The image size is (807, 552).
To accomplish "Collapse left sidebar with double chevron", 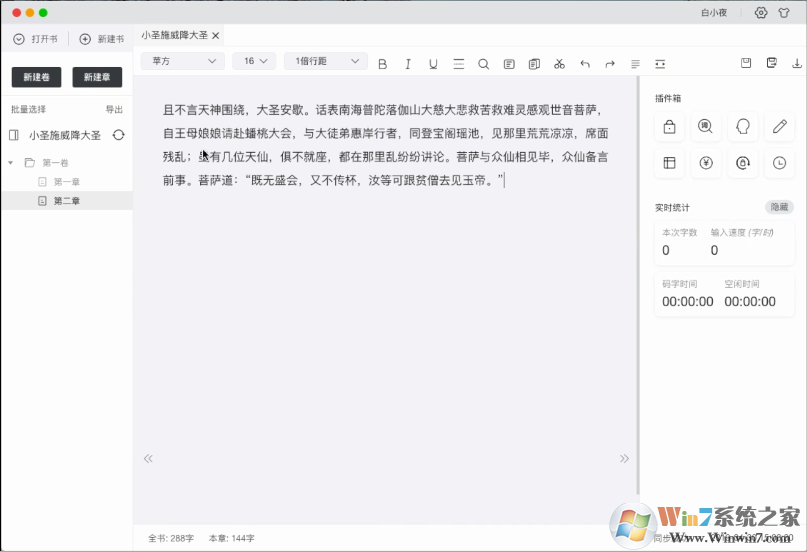I will pyautogui.click(x=148, y=458).
